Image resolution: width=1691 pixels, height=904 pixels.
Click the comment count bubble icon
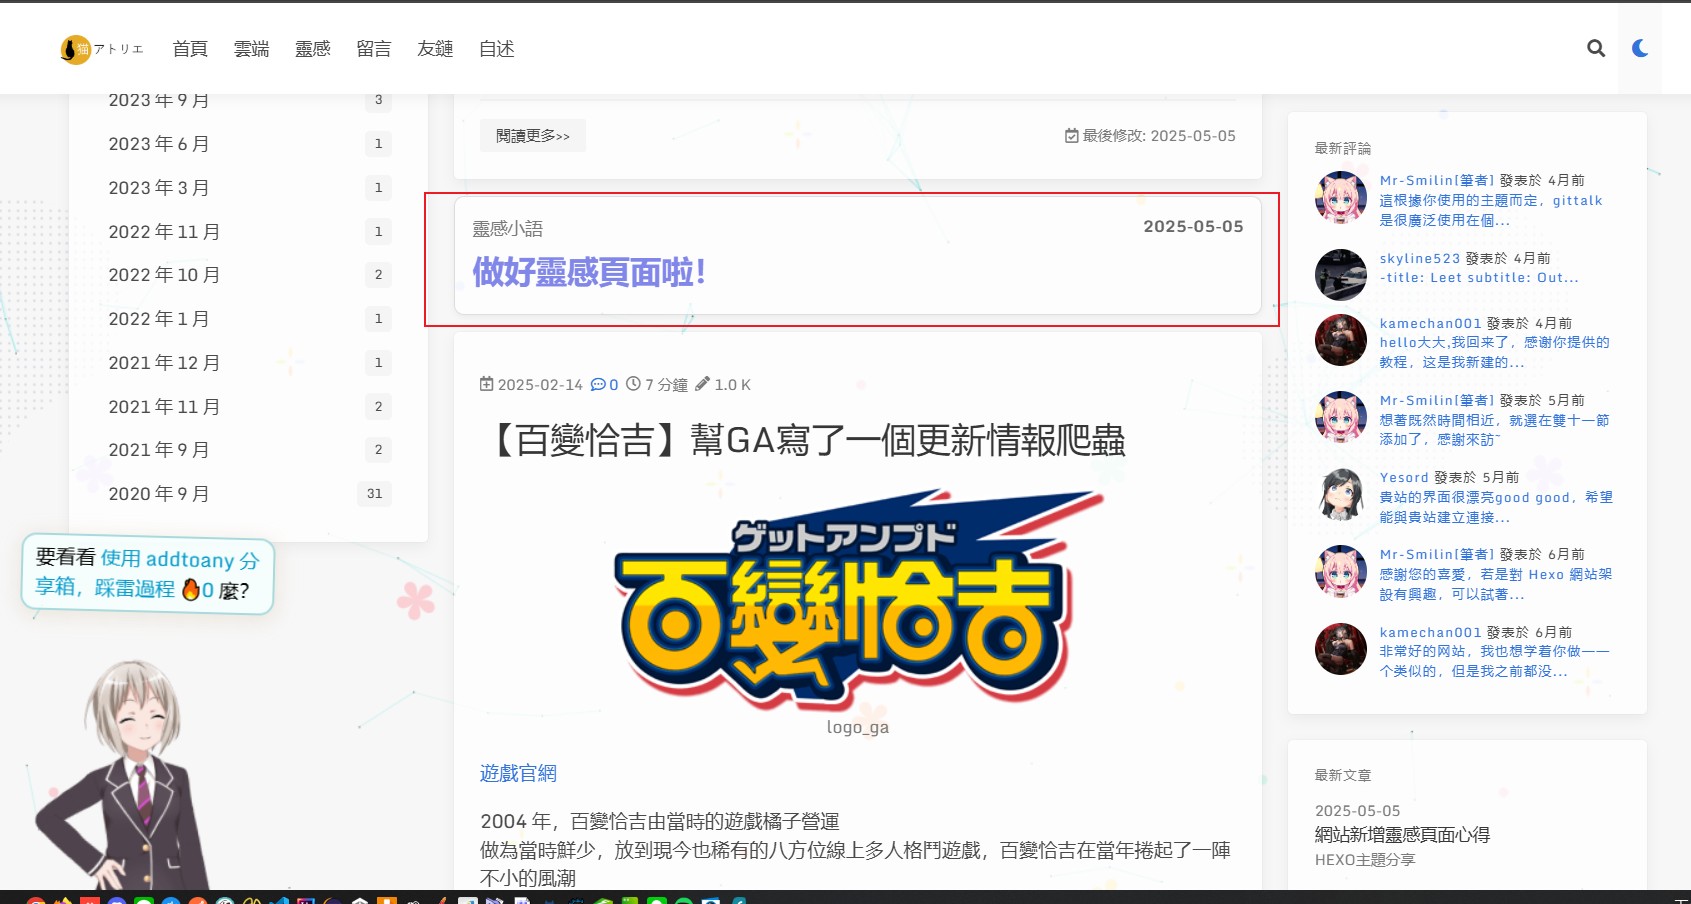(598, 385)
